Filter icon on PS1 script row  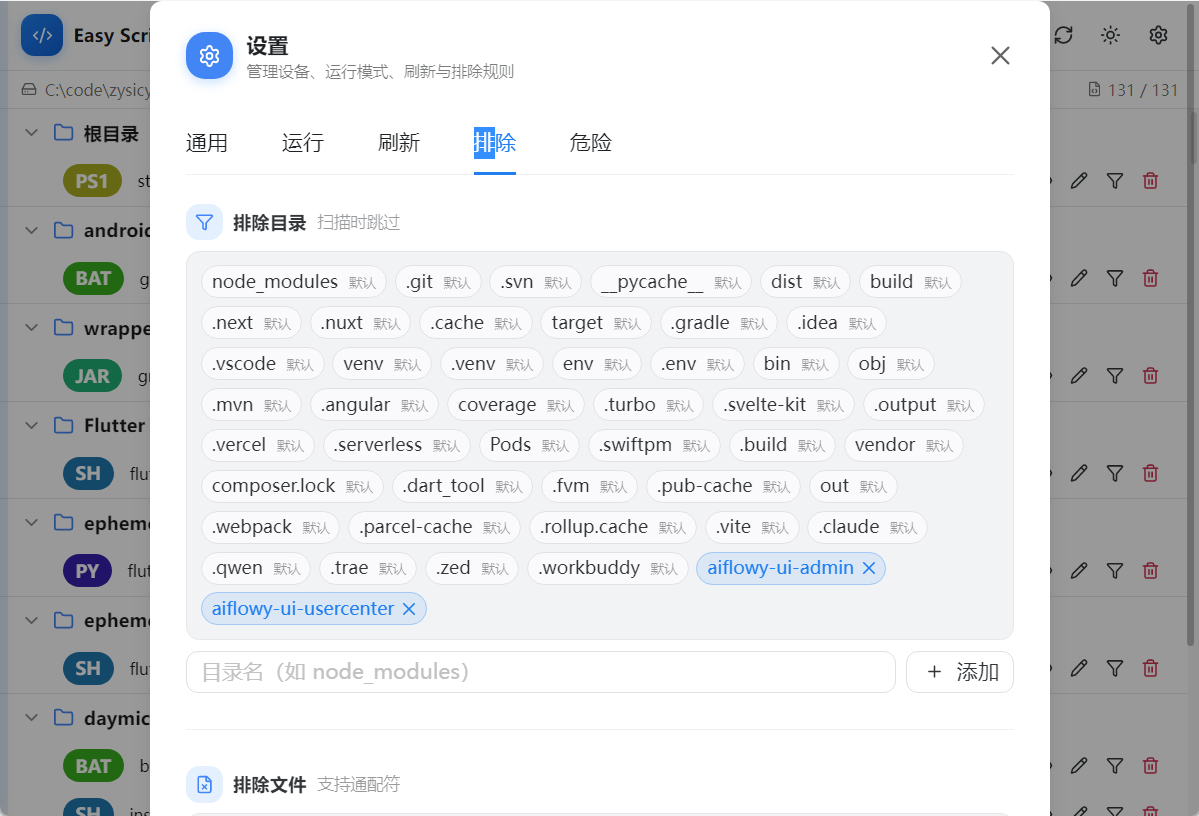click(x=1115, y=181)
